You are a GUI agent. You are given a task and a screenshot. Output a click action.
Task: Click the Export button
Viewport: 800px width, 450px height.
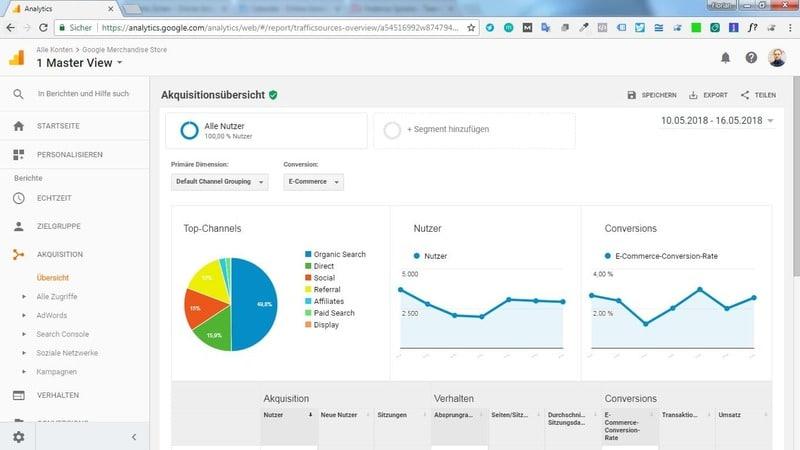point(708,95)
